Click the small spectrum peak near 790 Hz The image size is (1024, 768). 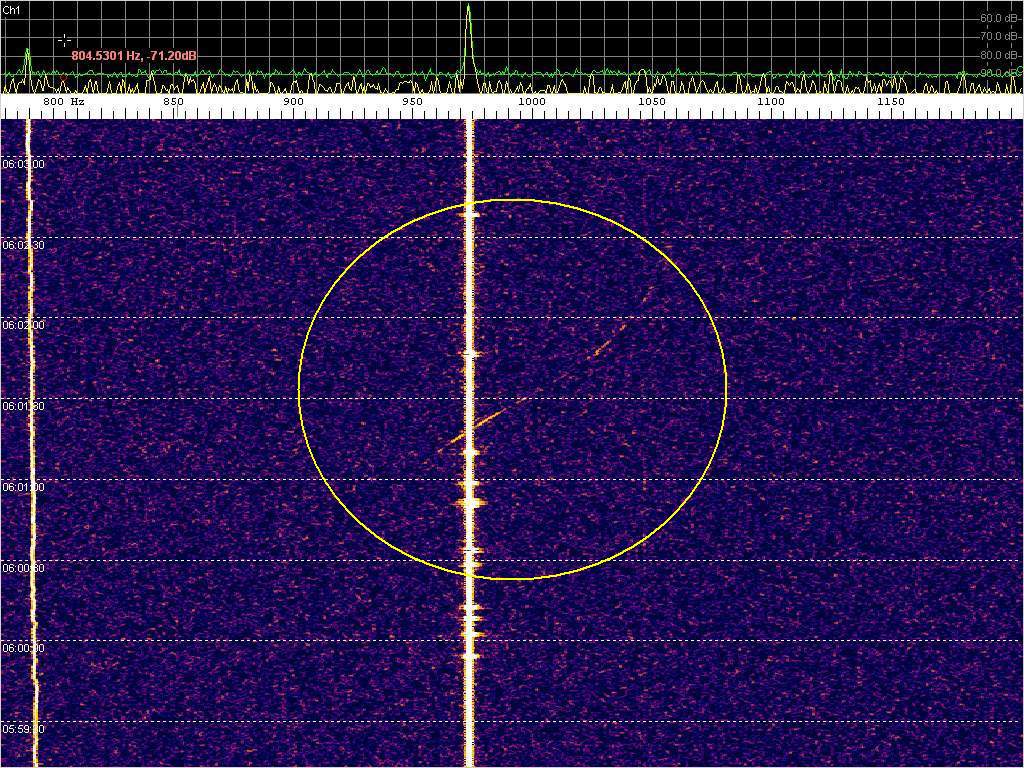(28, 53)
